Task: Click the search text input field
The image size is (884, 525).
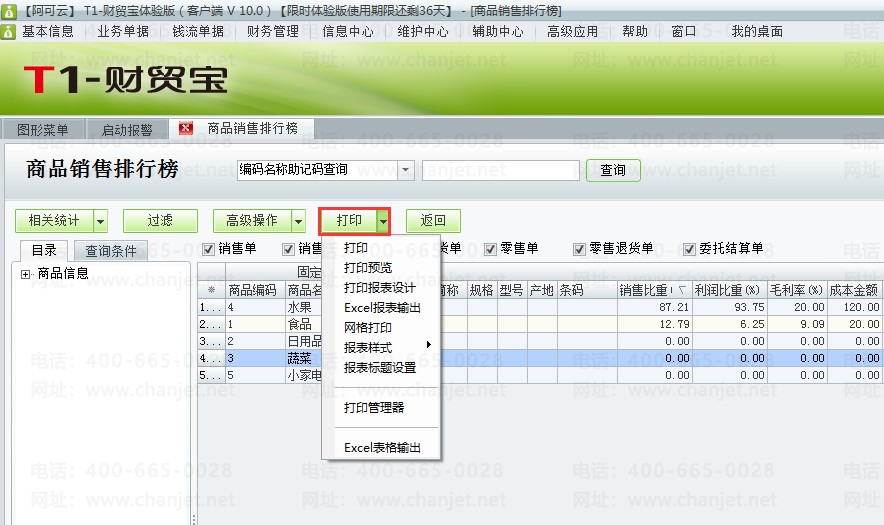Action: click(501, 170)
